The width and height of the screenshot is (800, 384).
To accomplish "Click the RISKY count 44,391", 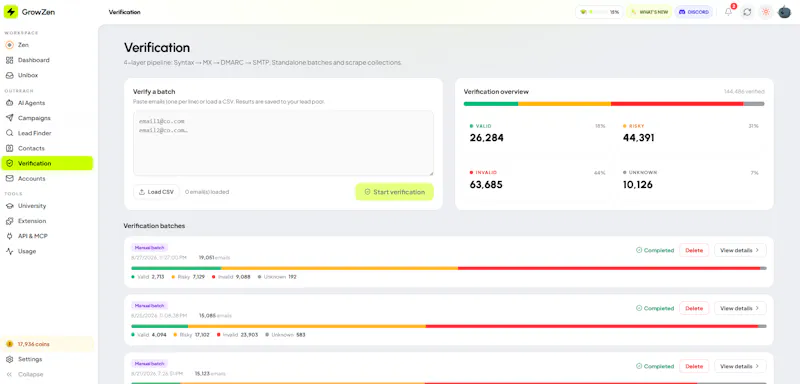I will [x=639, y=138].
